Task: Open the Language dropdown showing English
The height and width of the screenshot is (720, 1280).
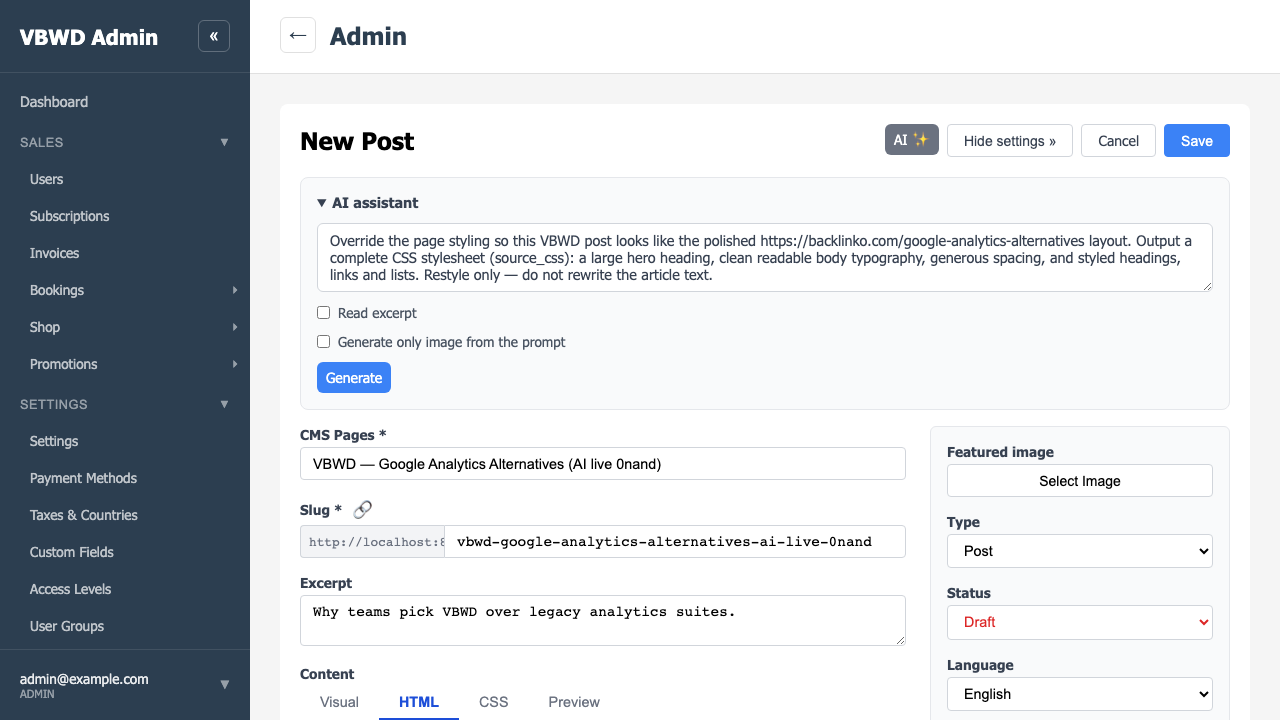Action: 1080,694
